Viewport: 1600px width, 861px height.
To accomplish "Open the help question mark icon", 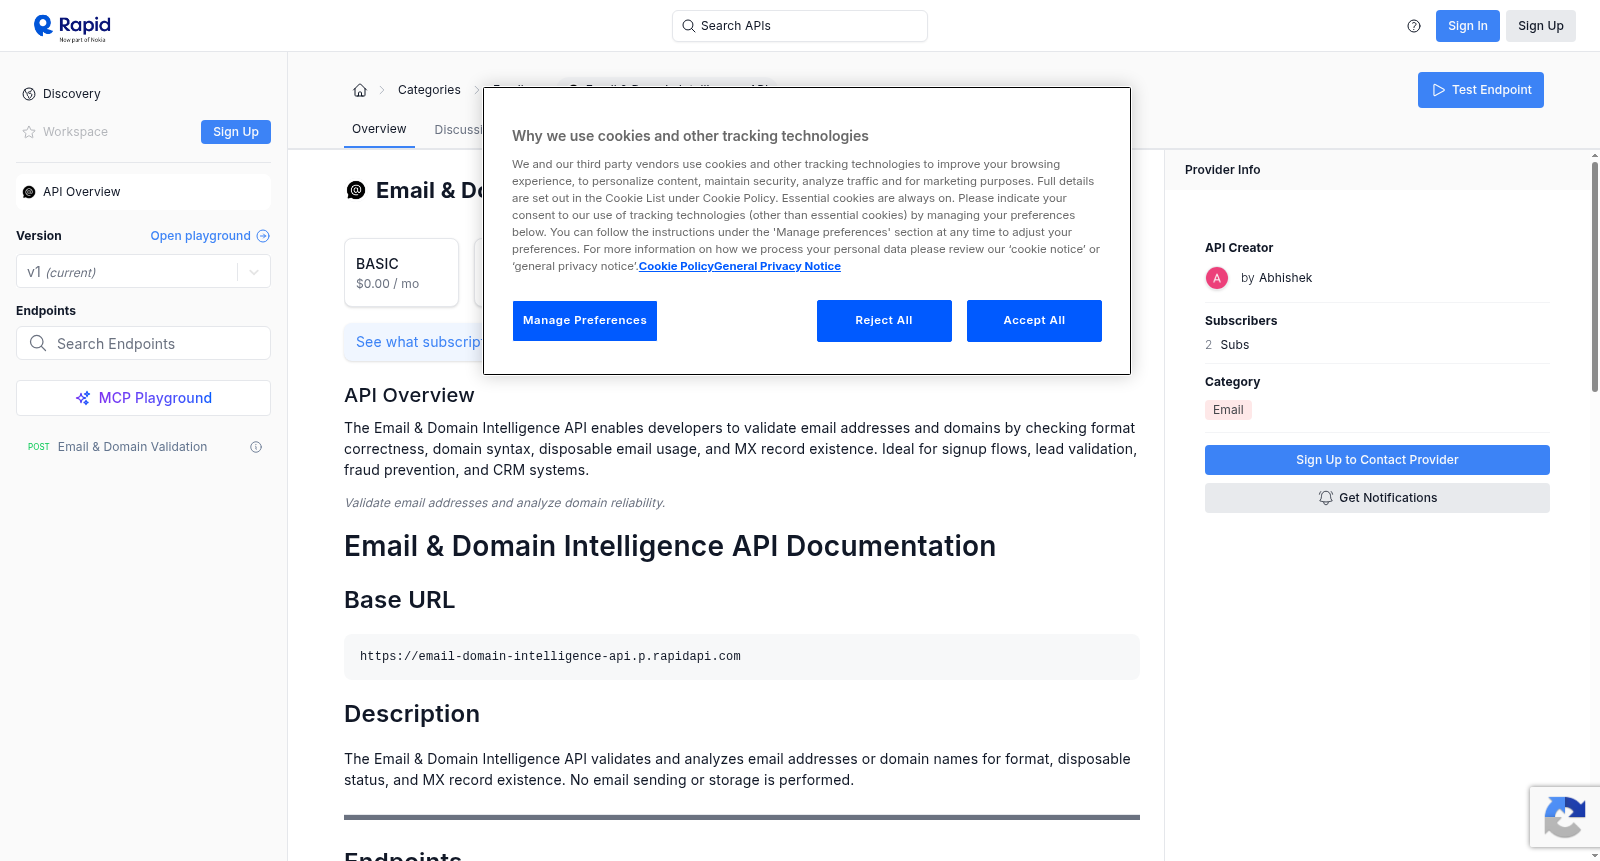I will [1414, 26].
